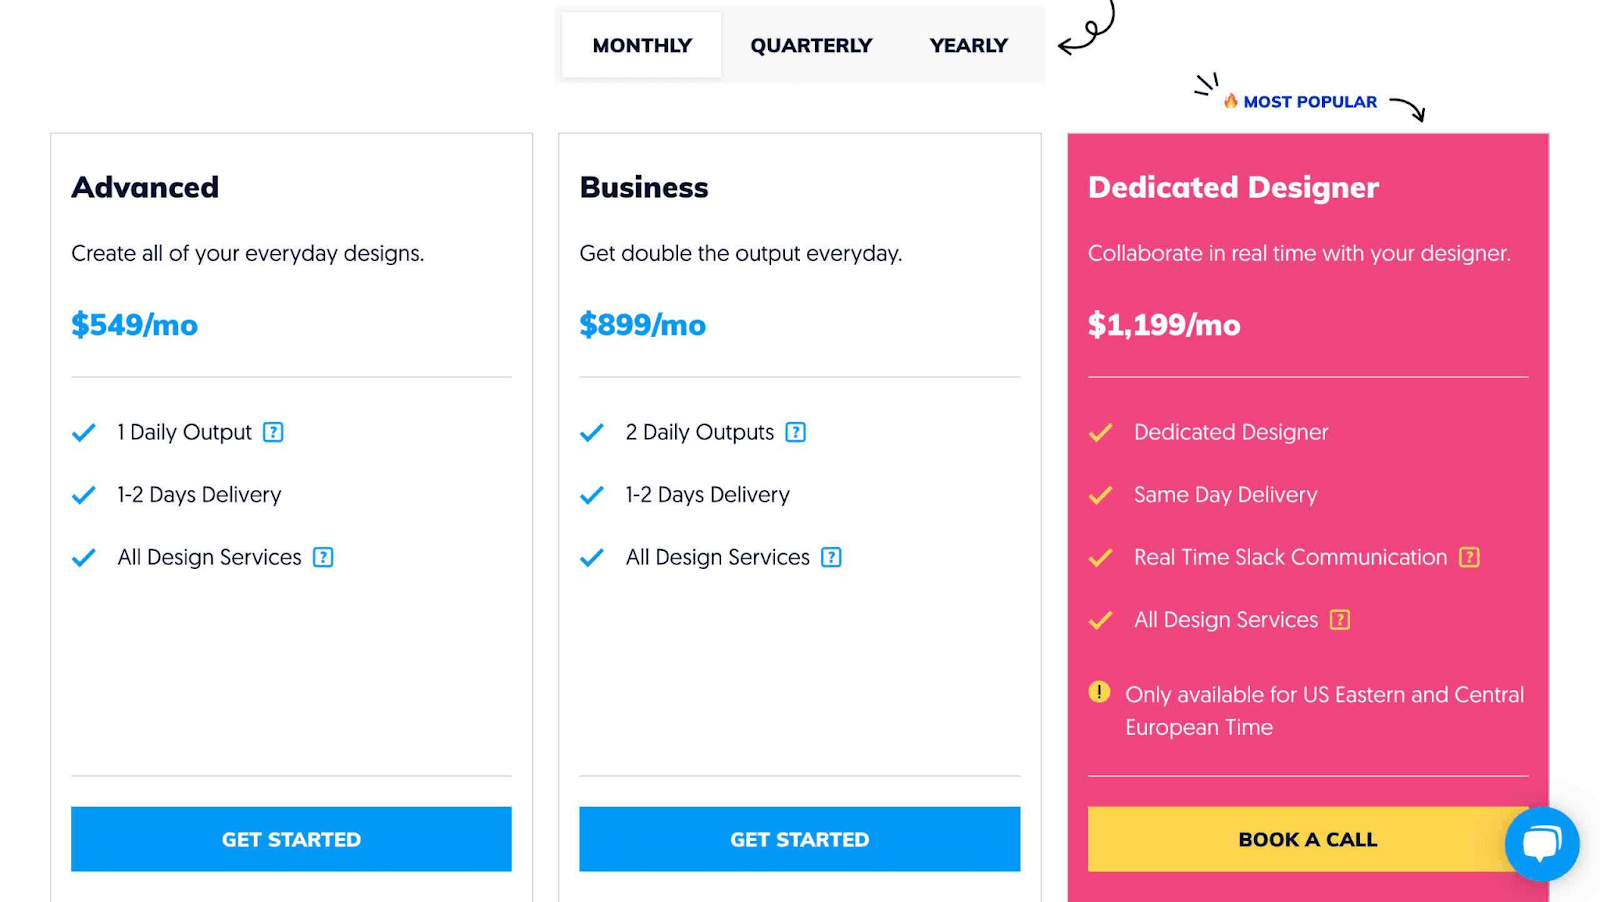Click the Dedicated Designer plan title

1233,187
